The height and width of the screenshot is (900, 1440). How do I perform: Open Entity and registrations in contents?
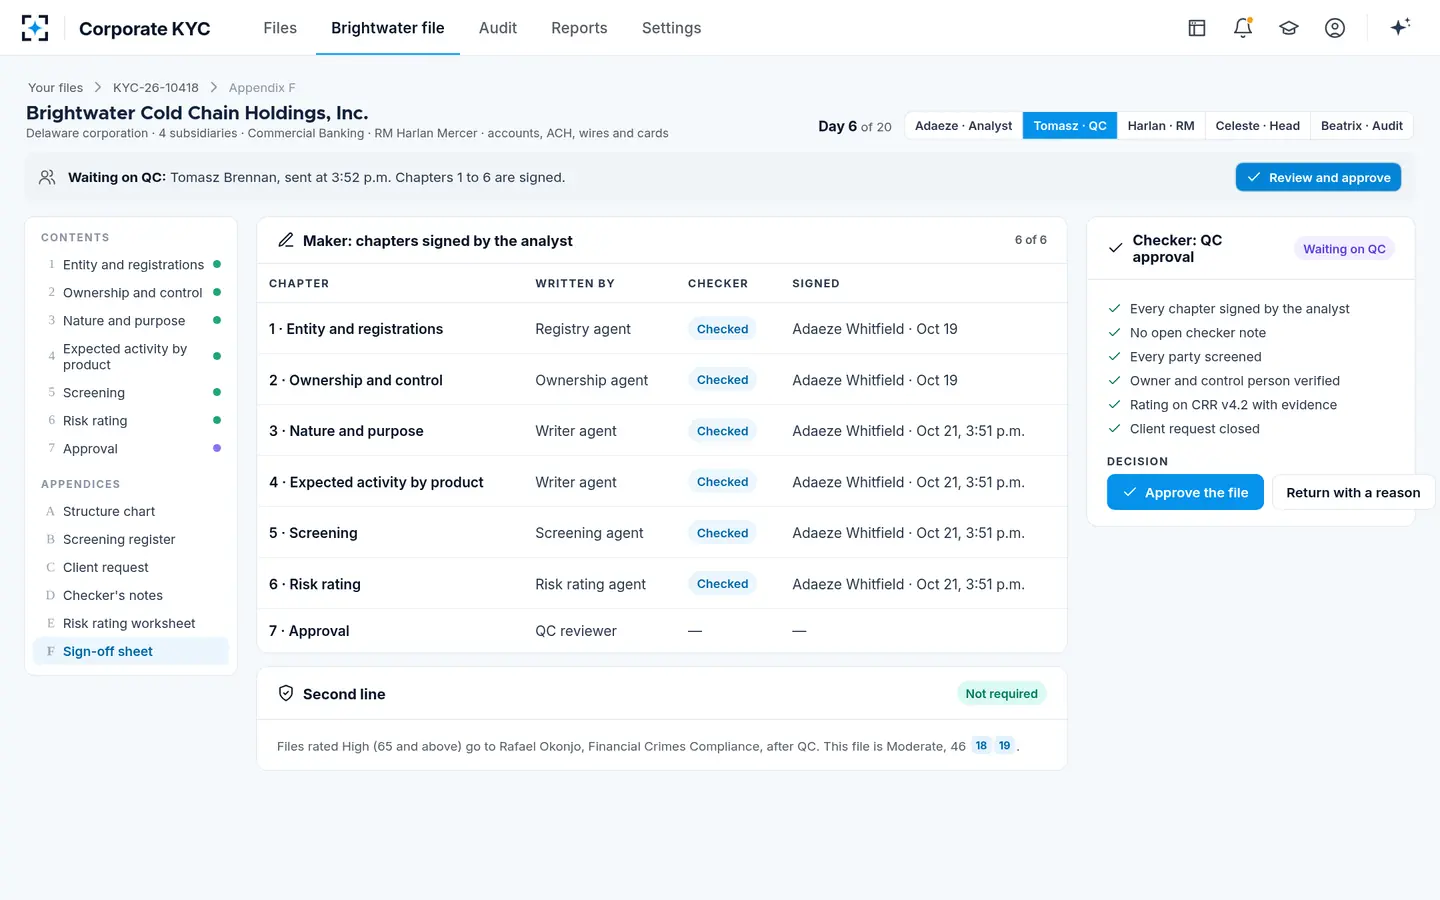tap(131, 264)
